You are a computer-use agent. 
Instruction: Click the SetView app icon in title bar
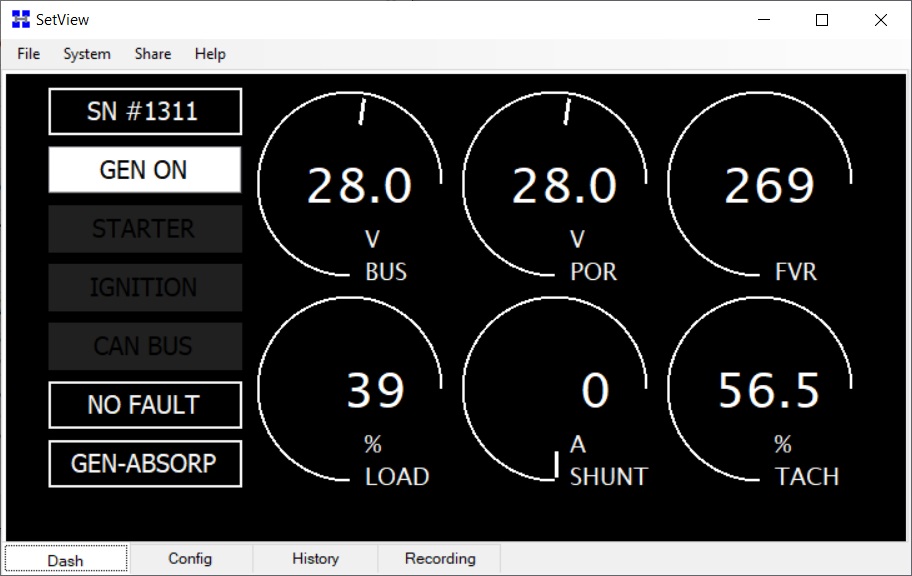(21, 19)
